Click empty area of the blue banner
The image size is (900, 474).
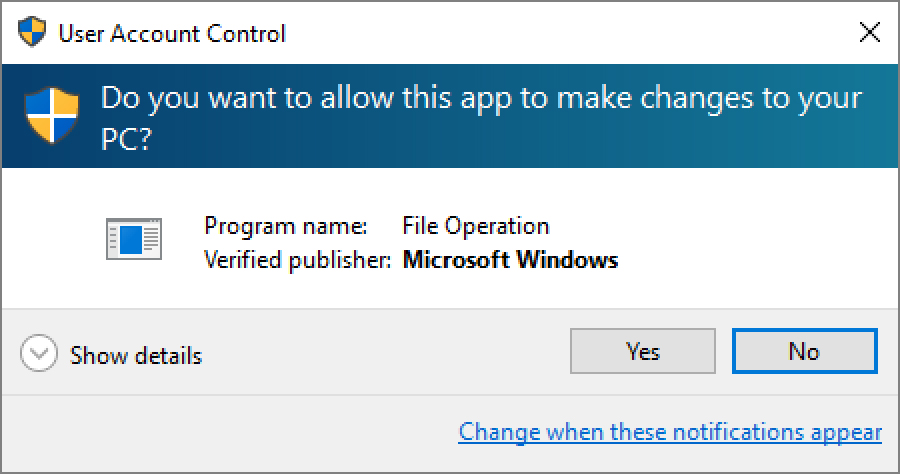tap(600, 142)
